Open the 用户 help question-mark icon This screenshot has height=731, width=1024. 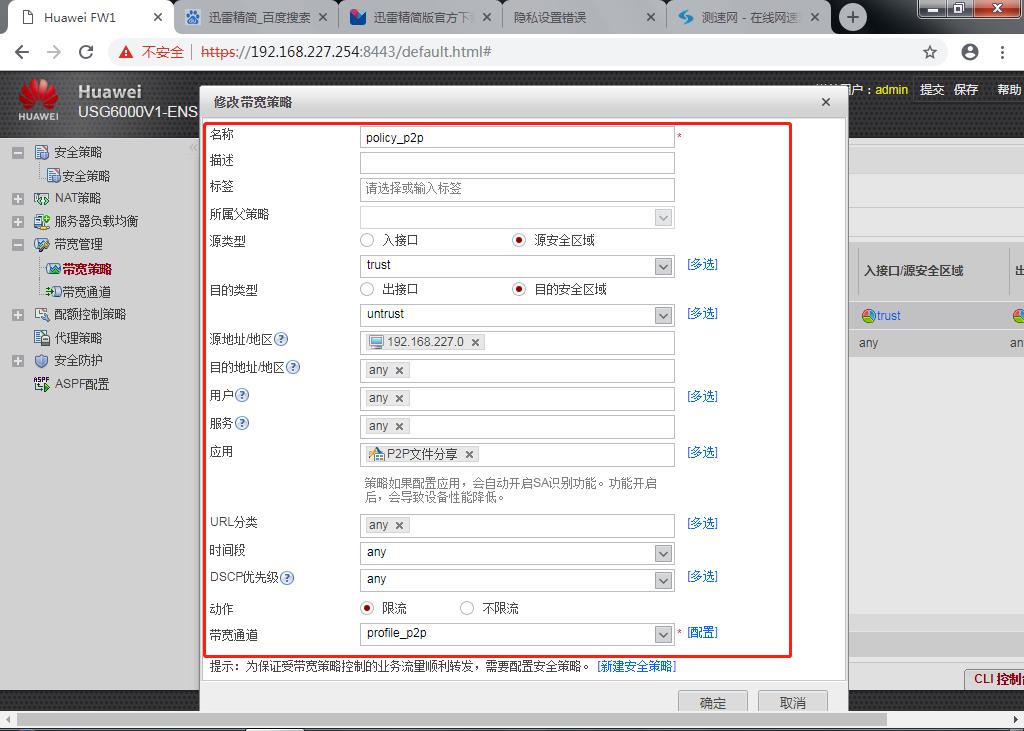pyautogui.click(x=244, y=396)
